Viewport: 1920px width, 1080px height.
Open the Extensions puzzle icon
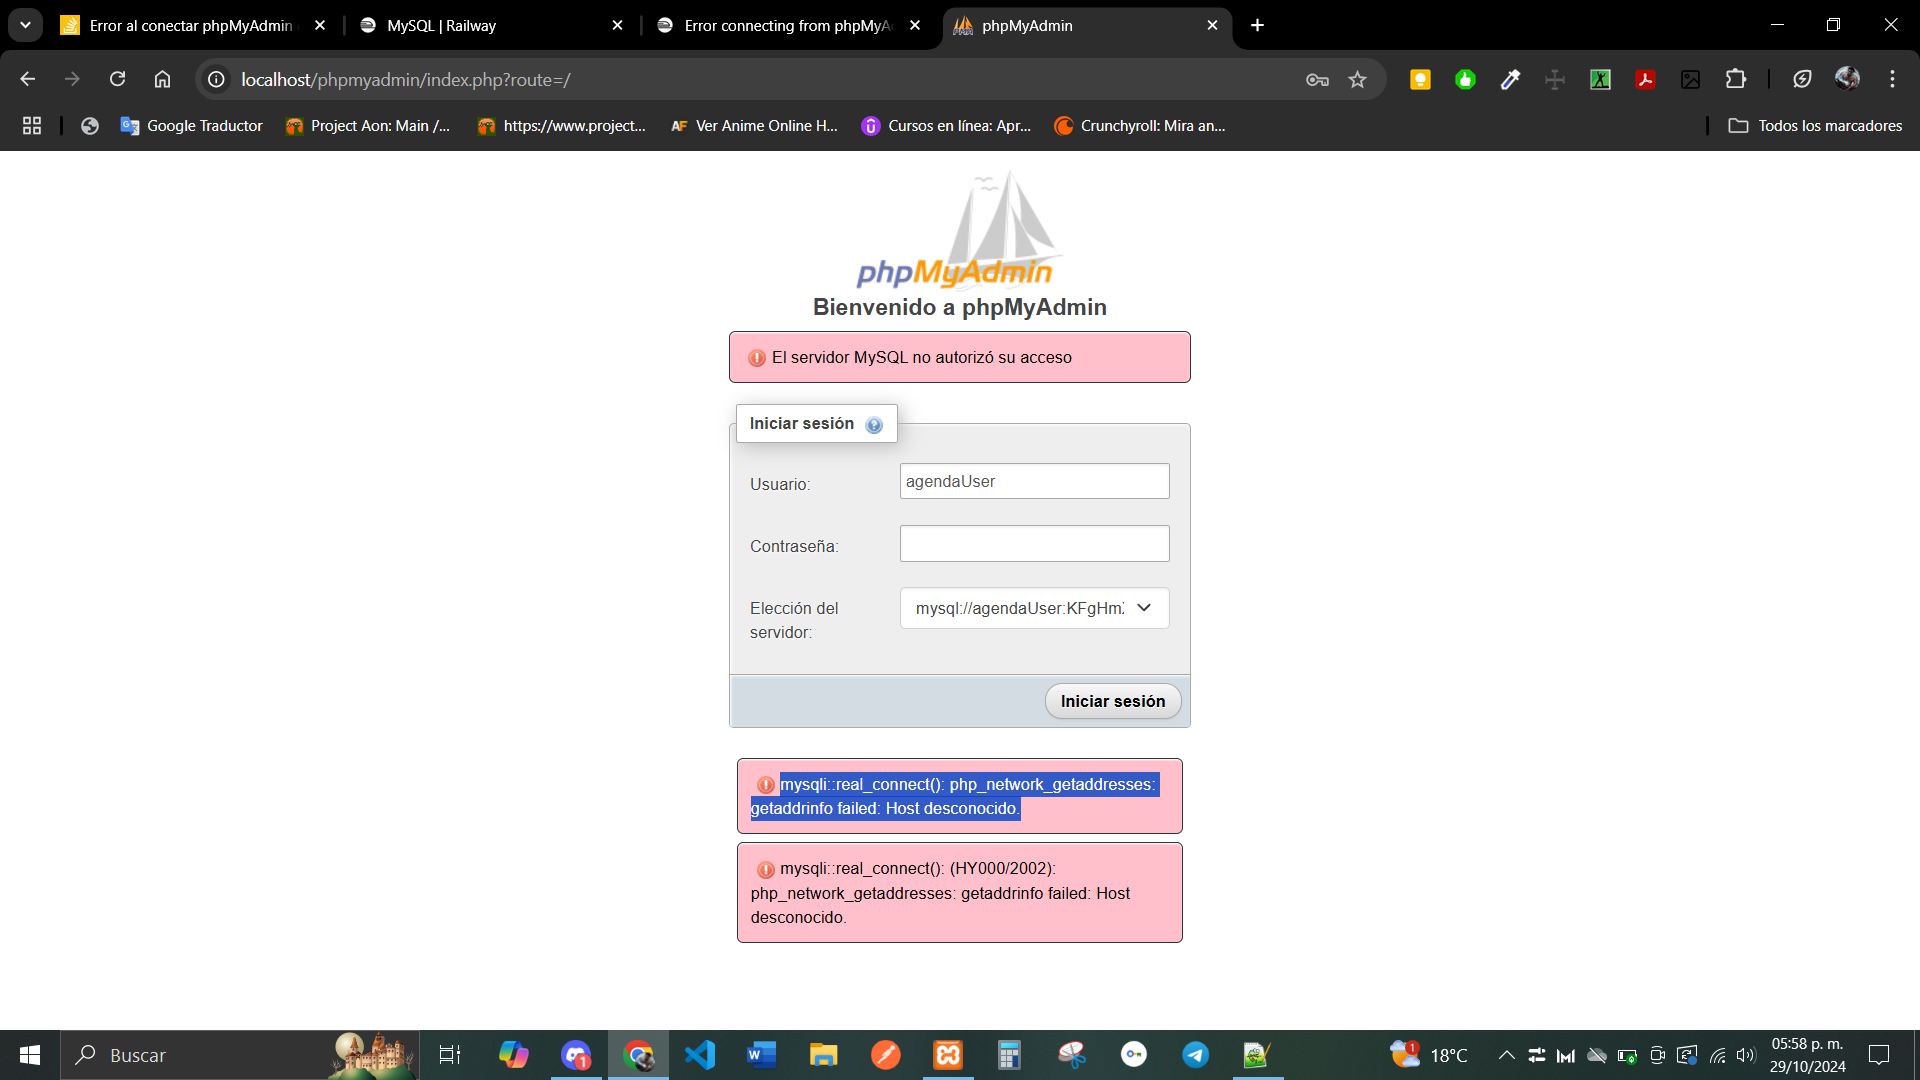(x=1736, y=79)
